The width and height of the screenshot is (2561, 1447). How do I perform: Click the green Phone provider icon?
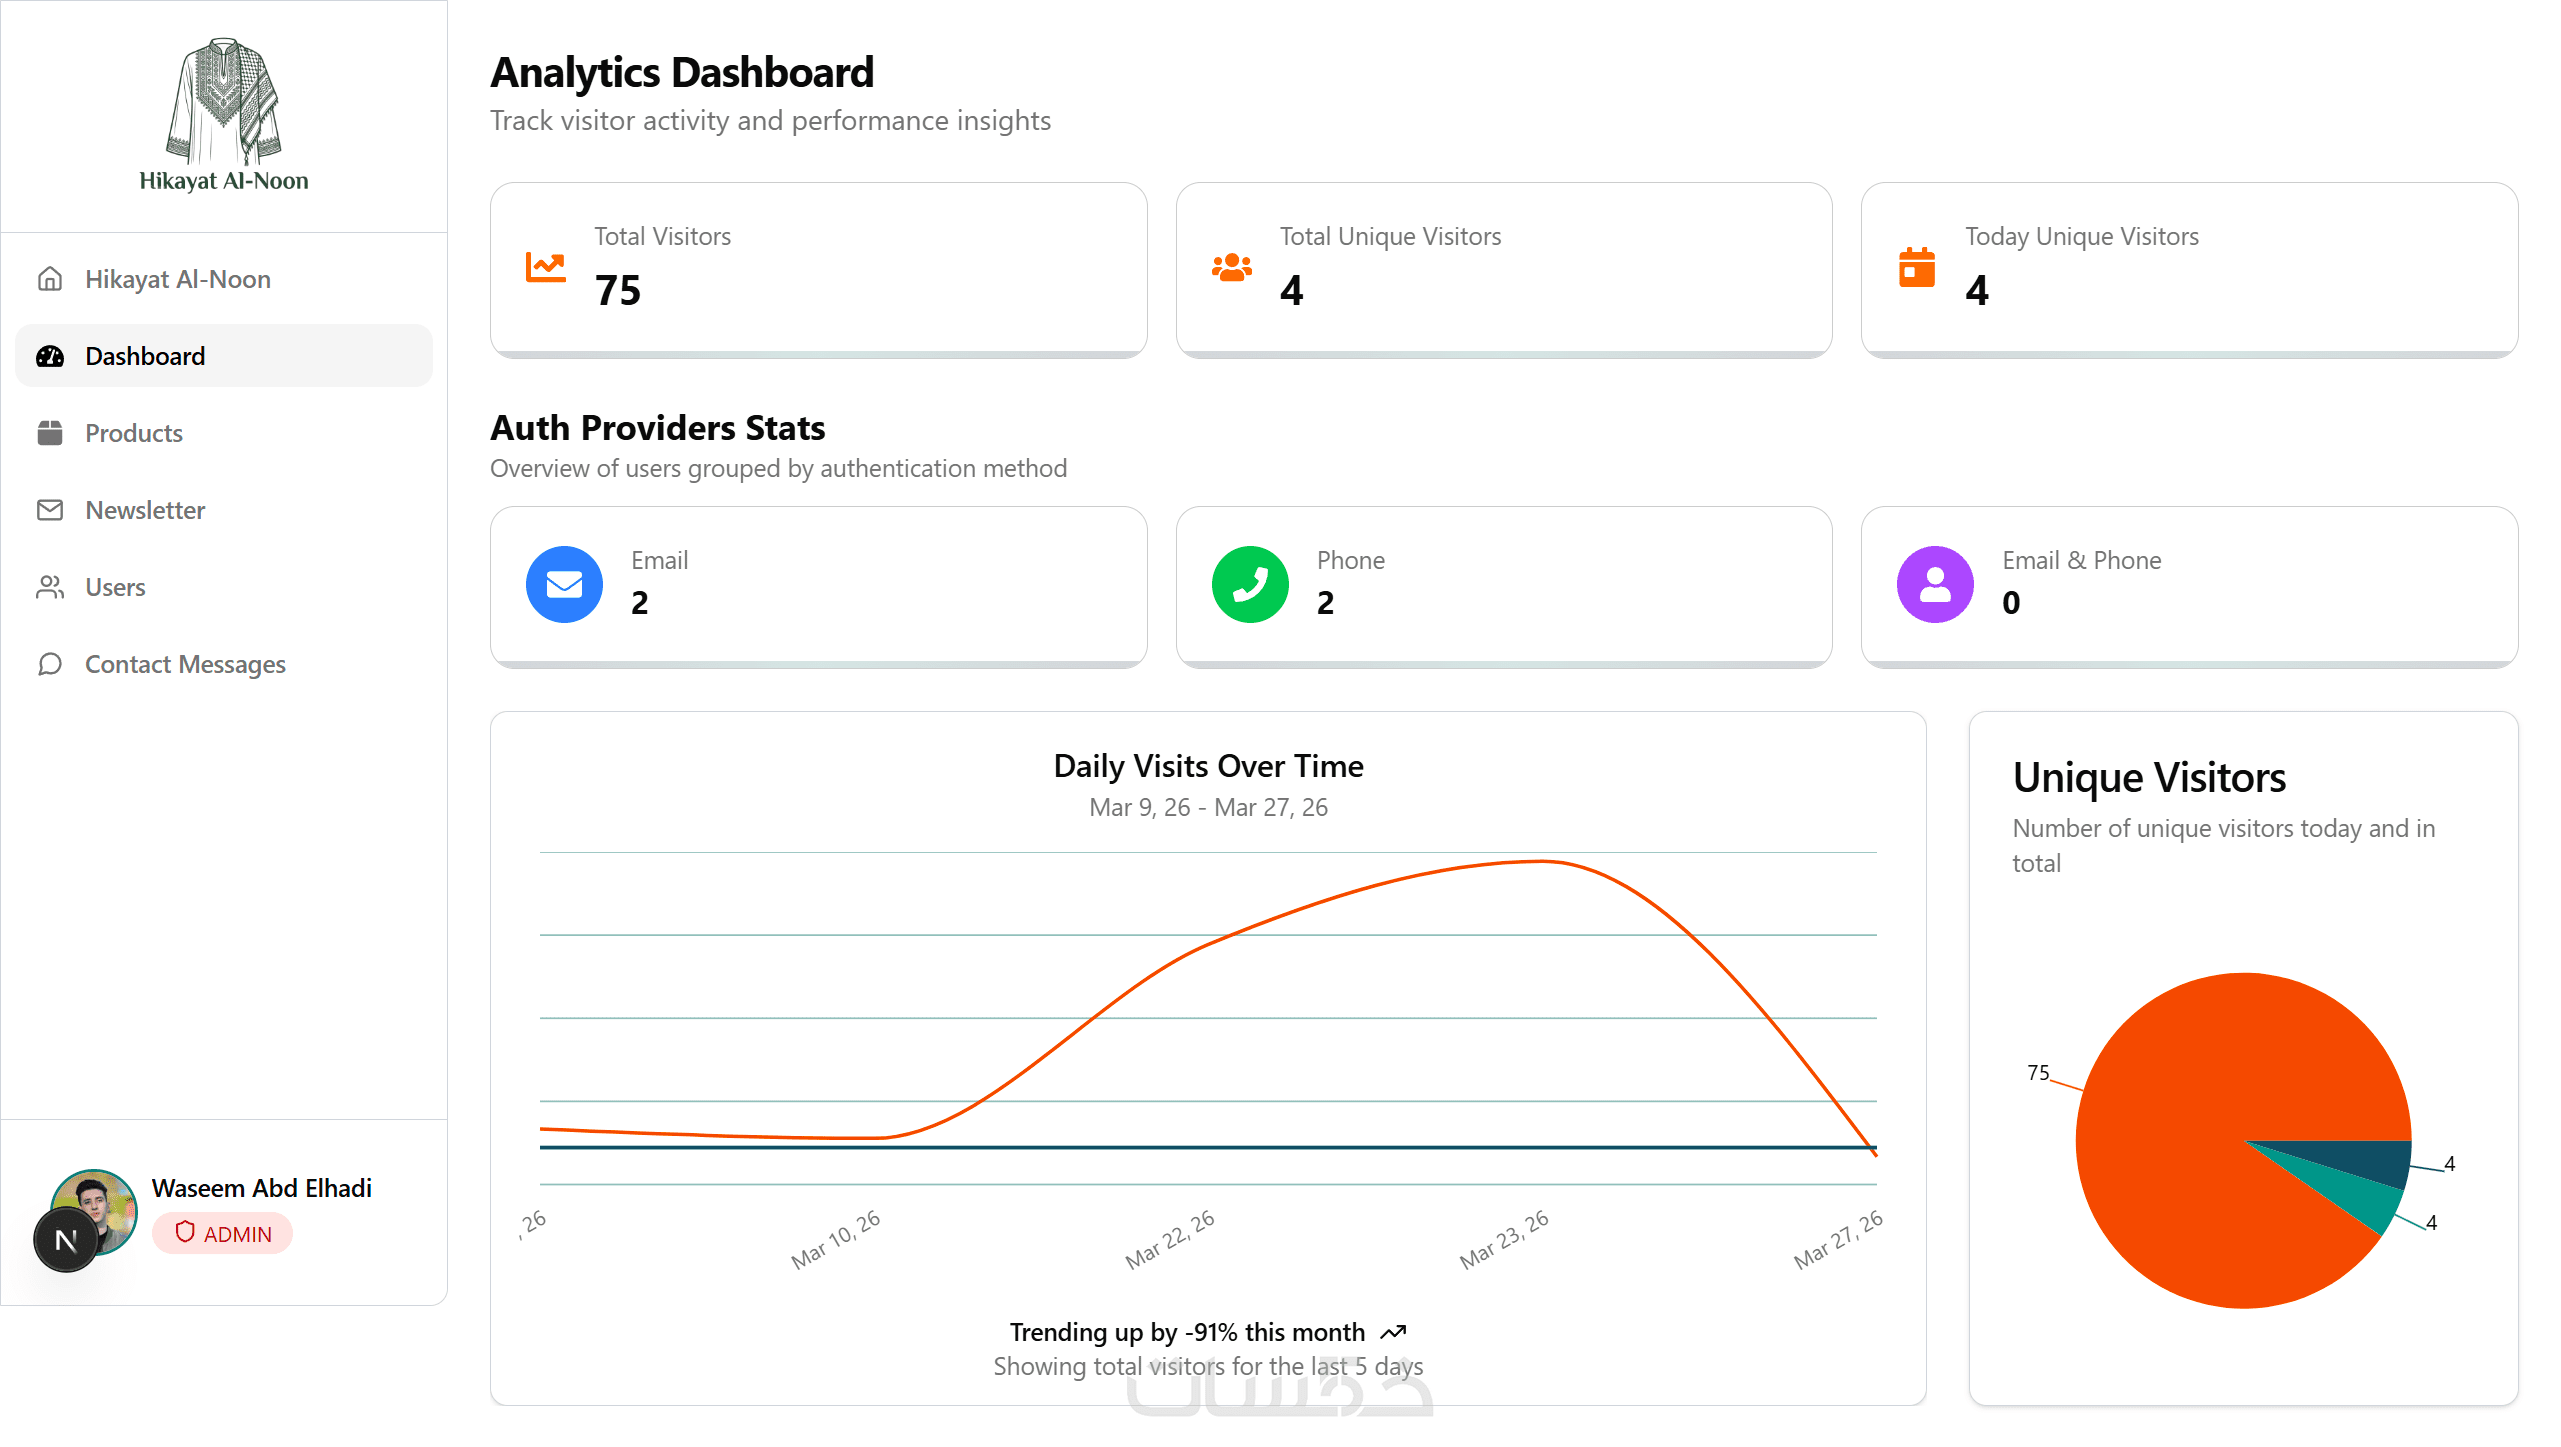click(1250, 584)
